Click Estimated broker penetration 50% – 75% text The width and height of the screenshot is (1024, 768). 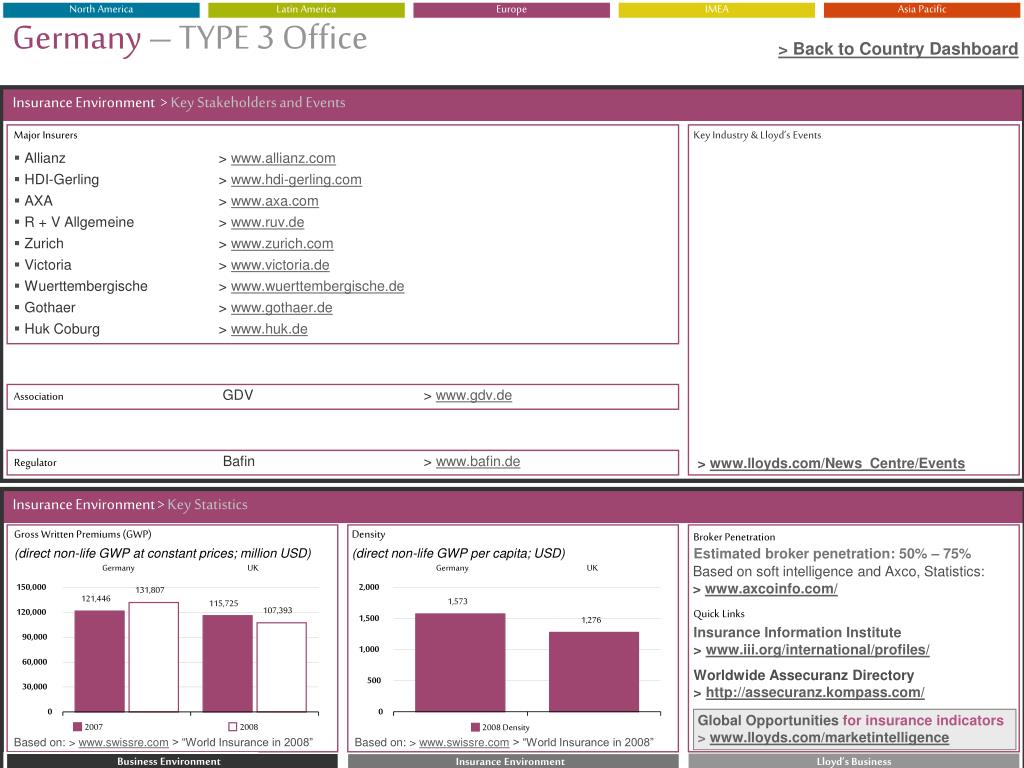point(832,554)
